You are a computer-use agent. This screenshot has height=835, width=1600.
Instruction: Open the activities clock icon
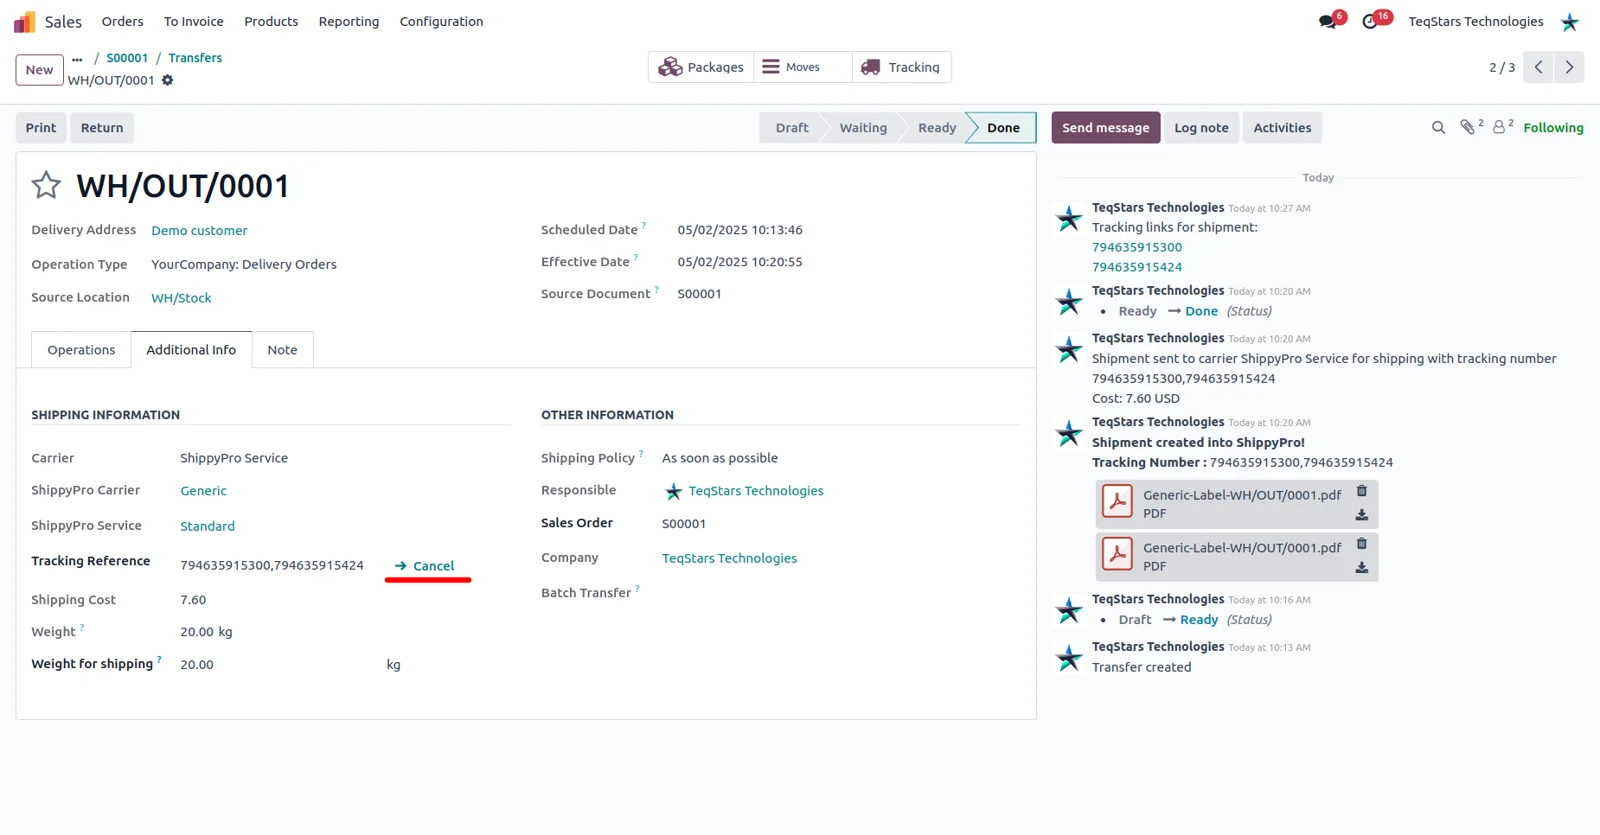click(x=1370, y=21)
